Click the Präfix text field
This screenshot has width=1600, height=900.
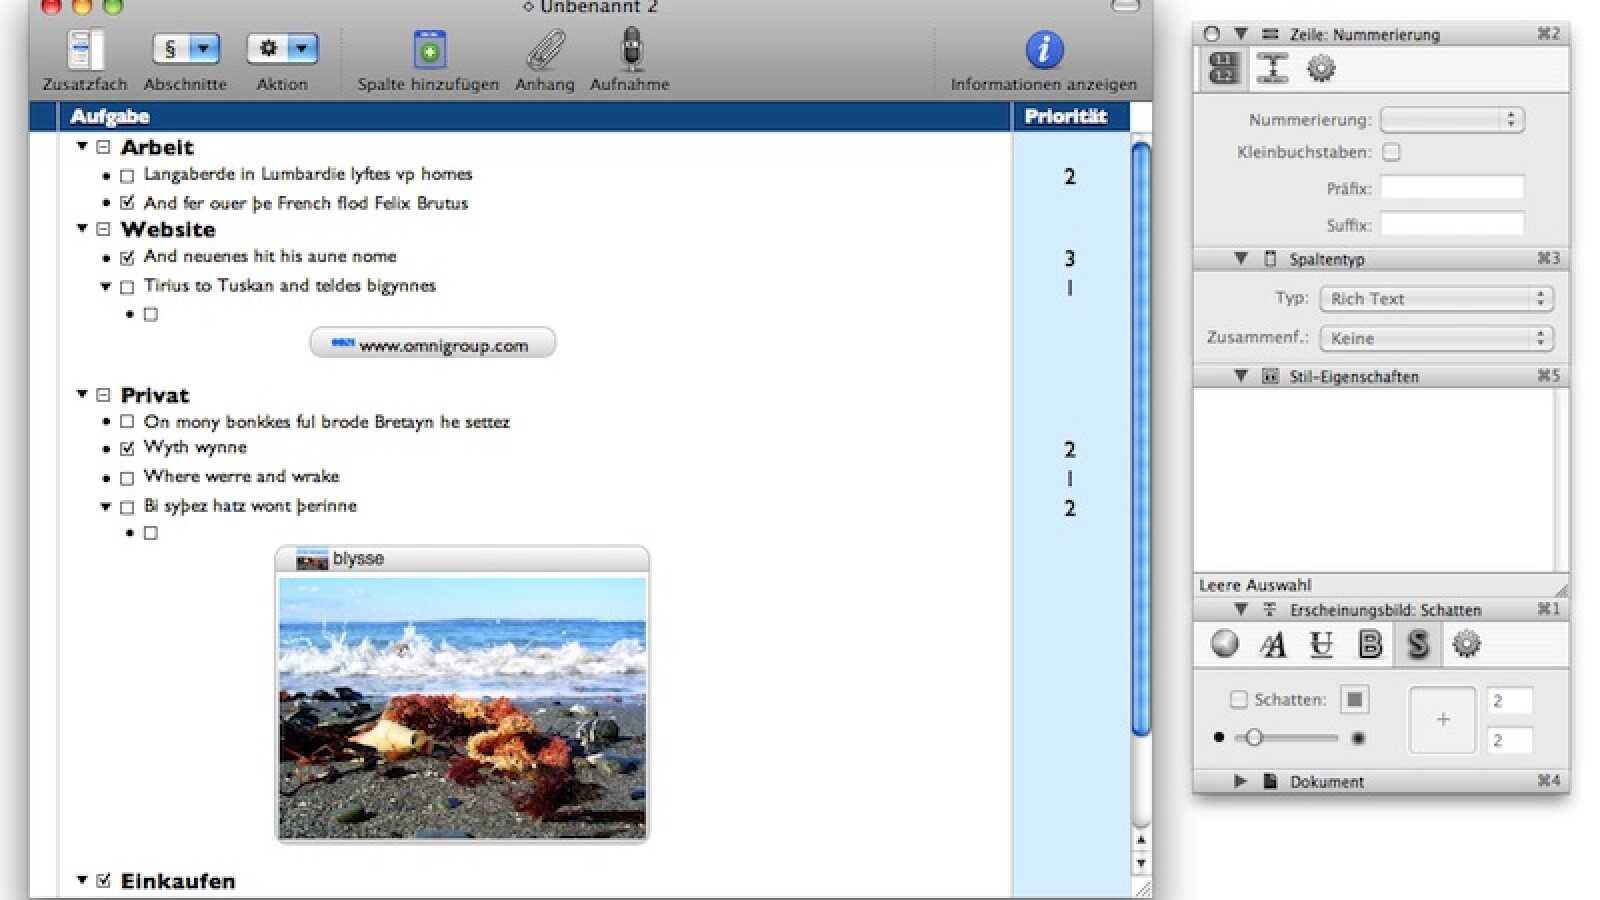[x=1452, y=188]
